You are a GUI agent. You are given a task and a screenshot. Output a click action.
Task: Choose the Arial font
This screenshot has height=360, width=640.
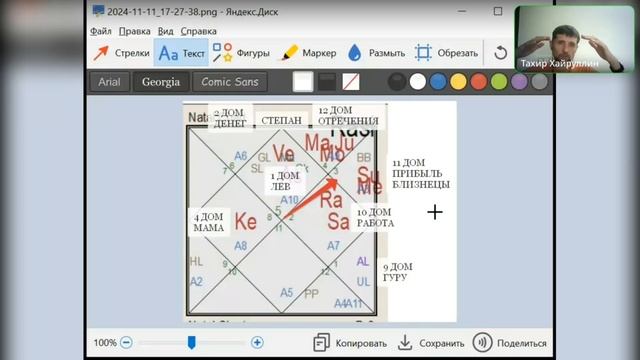109,82
